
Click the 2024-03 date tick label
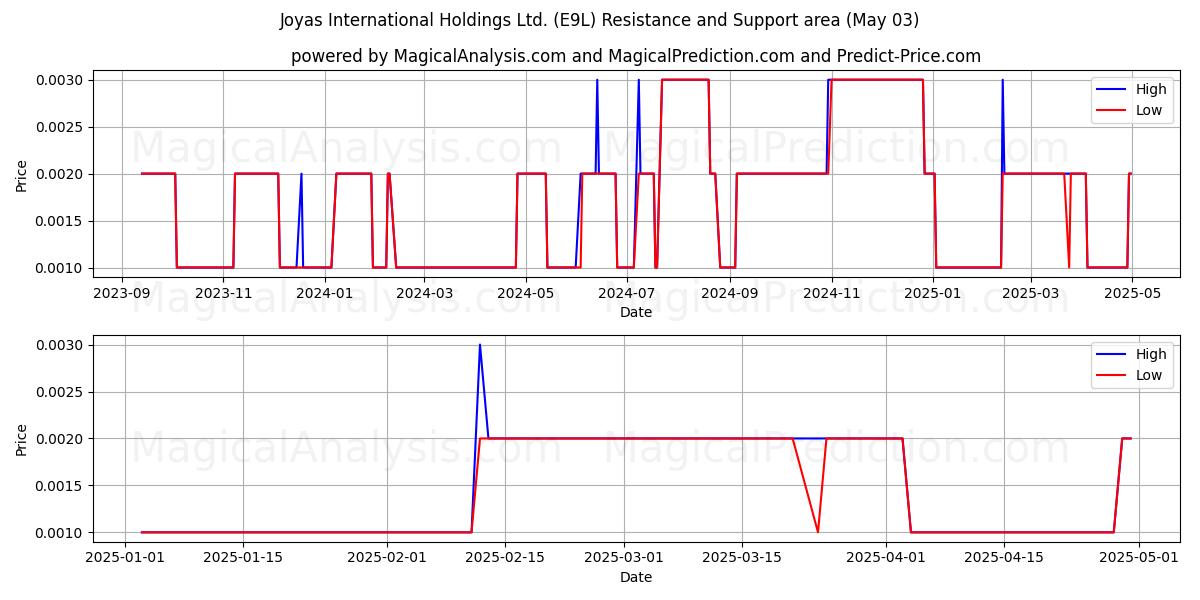[424, 293]
